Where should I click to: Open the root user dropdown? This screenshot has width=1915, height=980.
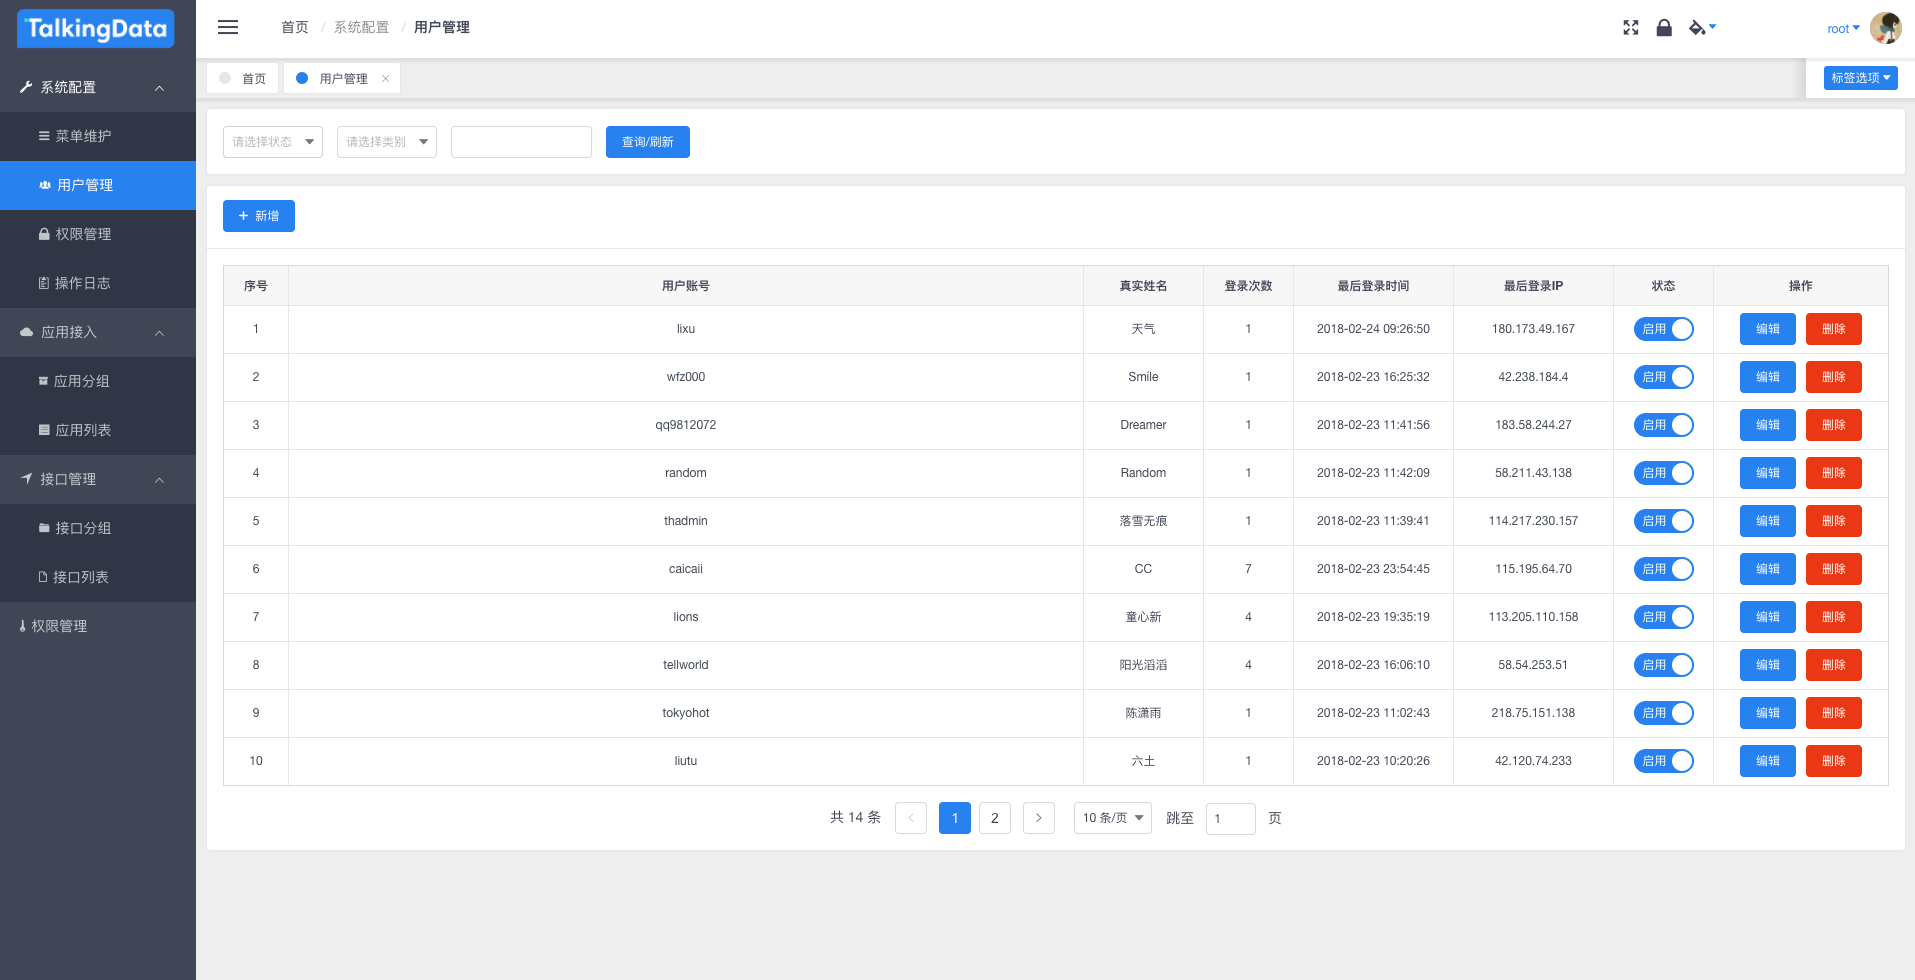pyautogui.click(x=1843, y=29)
